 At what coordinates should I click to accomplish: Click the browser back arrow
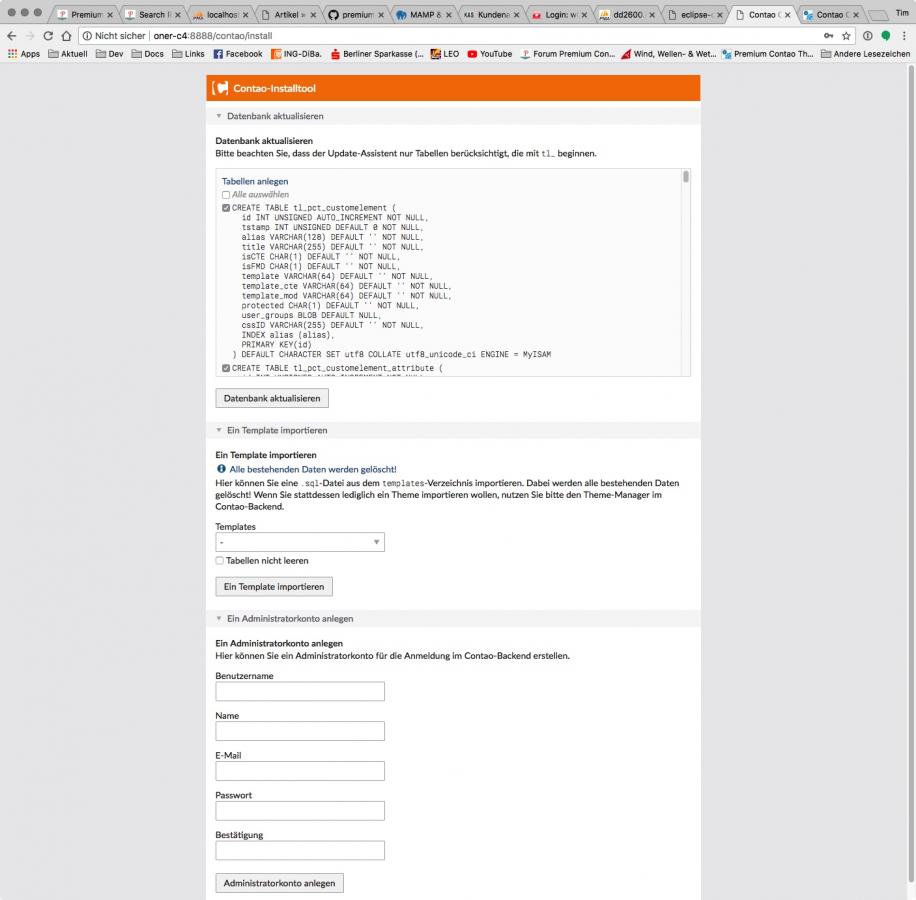point(12,35)
